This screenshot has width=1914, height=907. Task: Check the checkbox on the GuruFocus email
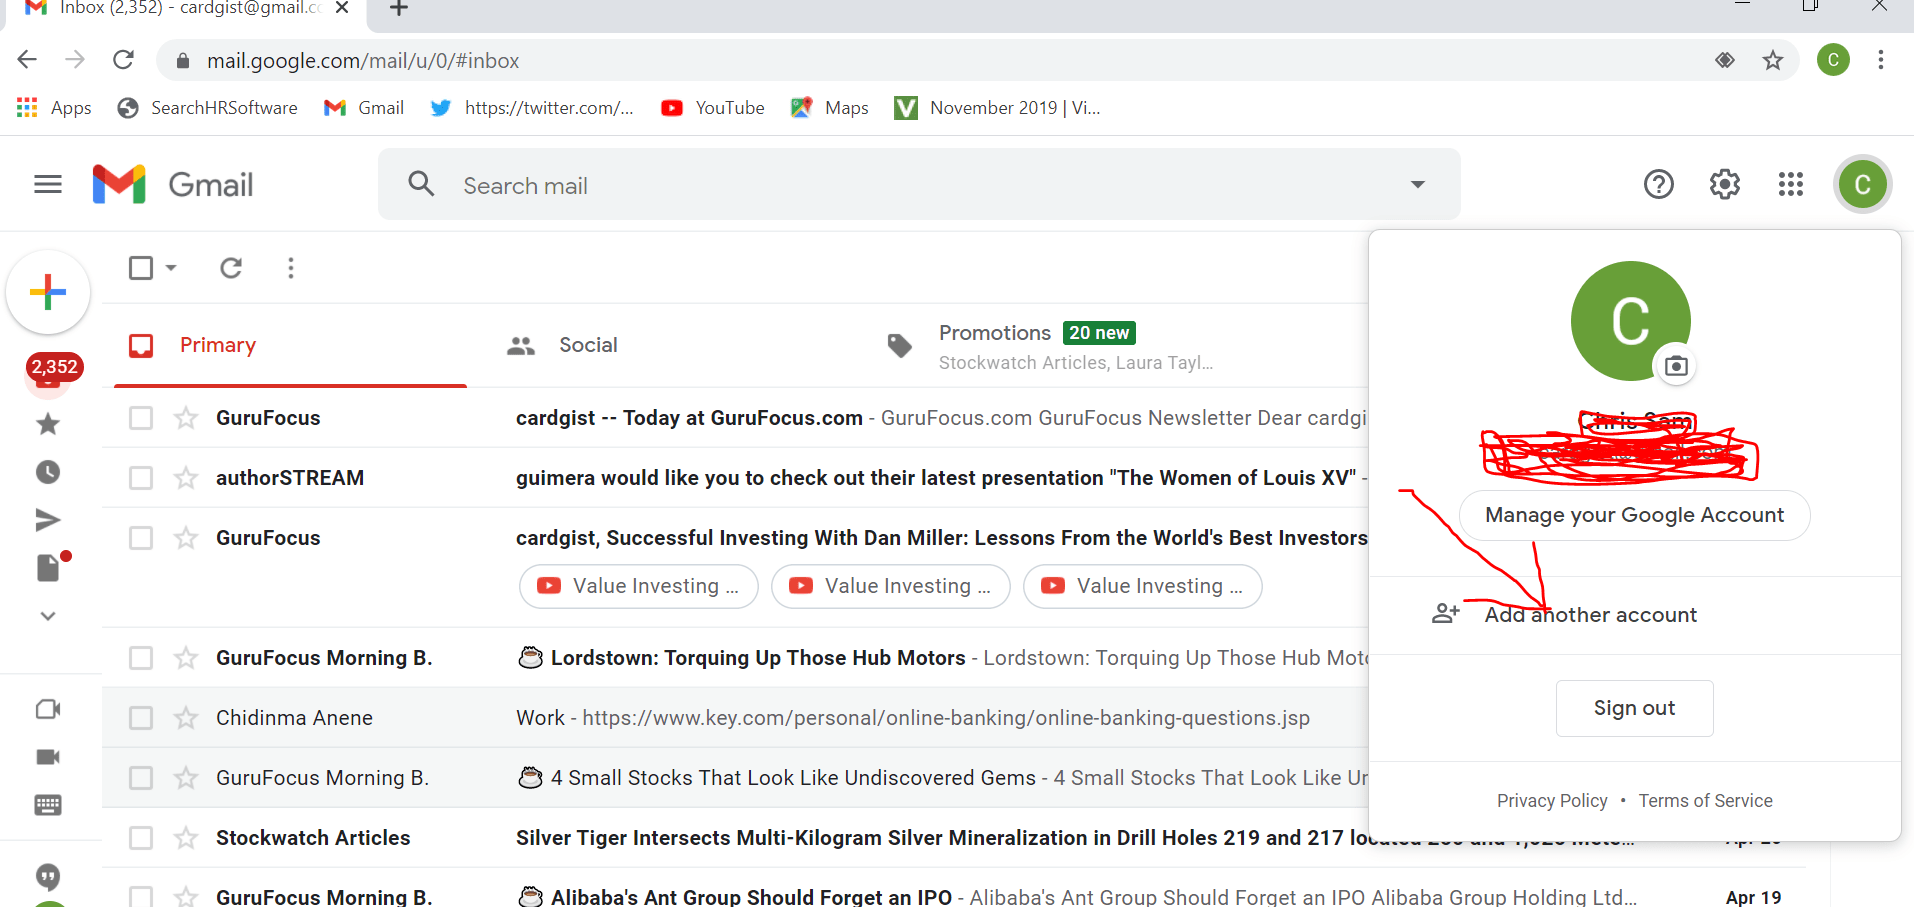tap(140, 417)
